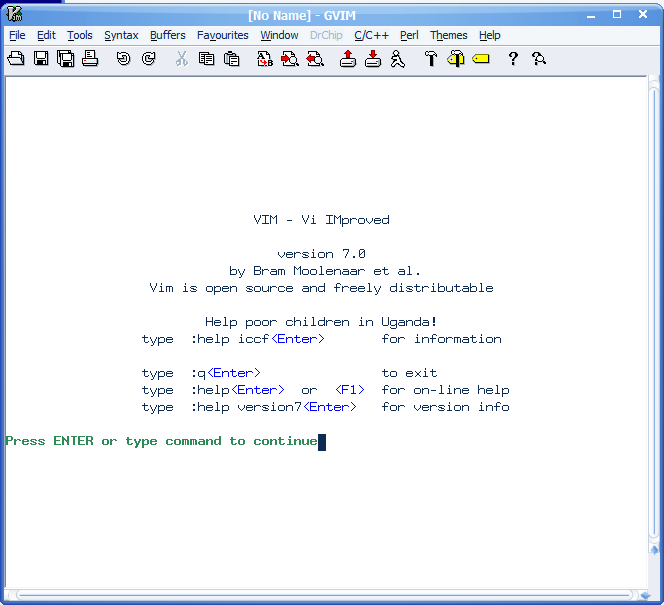Click the 'Press ENTER or type command' prompt
Viewport: 664px width, 605px height.
[161, 442]
